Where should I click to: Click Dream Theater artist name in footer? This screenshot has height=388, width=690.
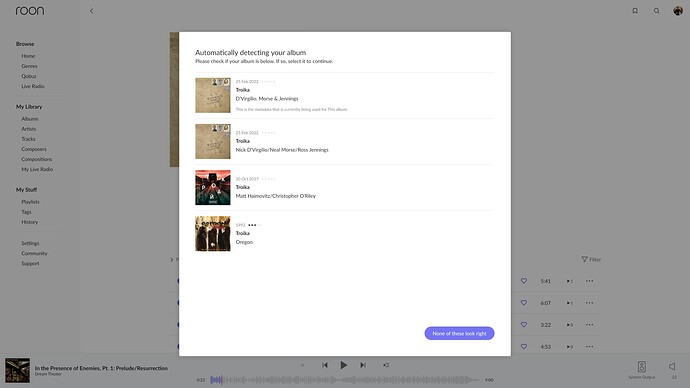tap(48, 374)
